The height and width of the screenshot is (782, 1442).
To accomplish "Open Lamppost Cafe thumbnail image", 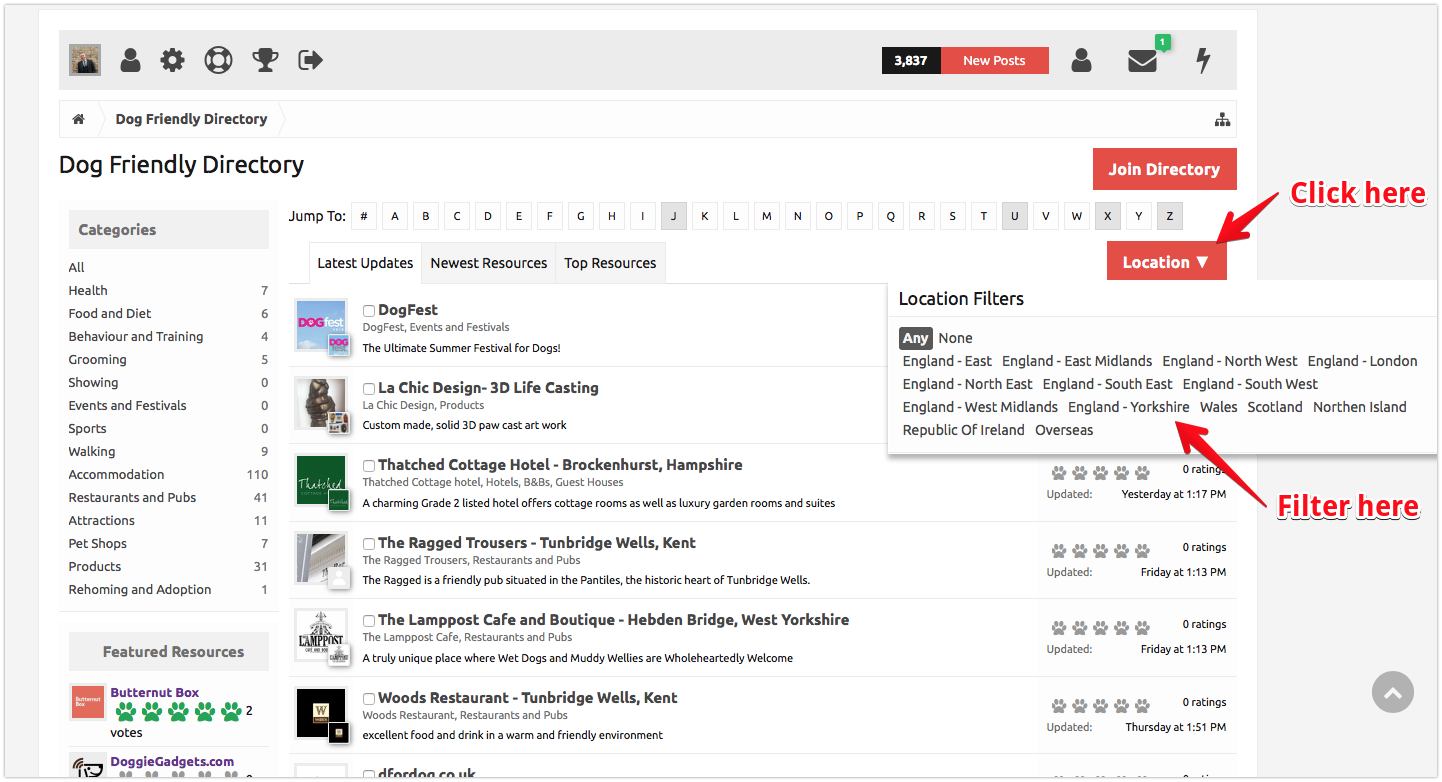I will click(321, 634).
